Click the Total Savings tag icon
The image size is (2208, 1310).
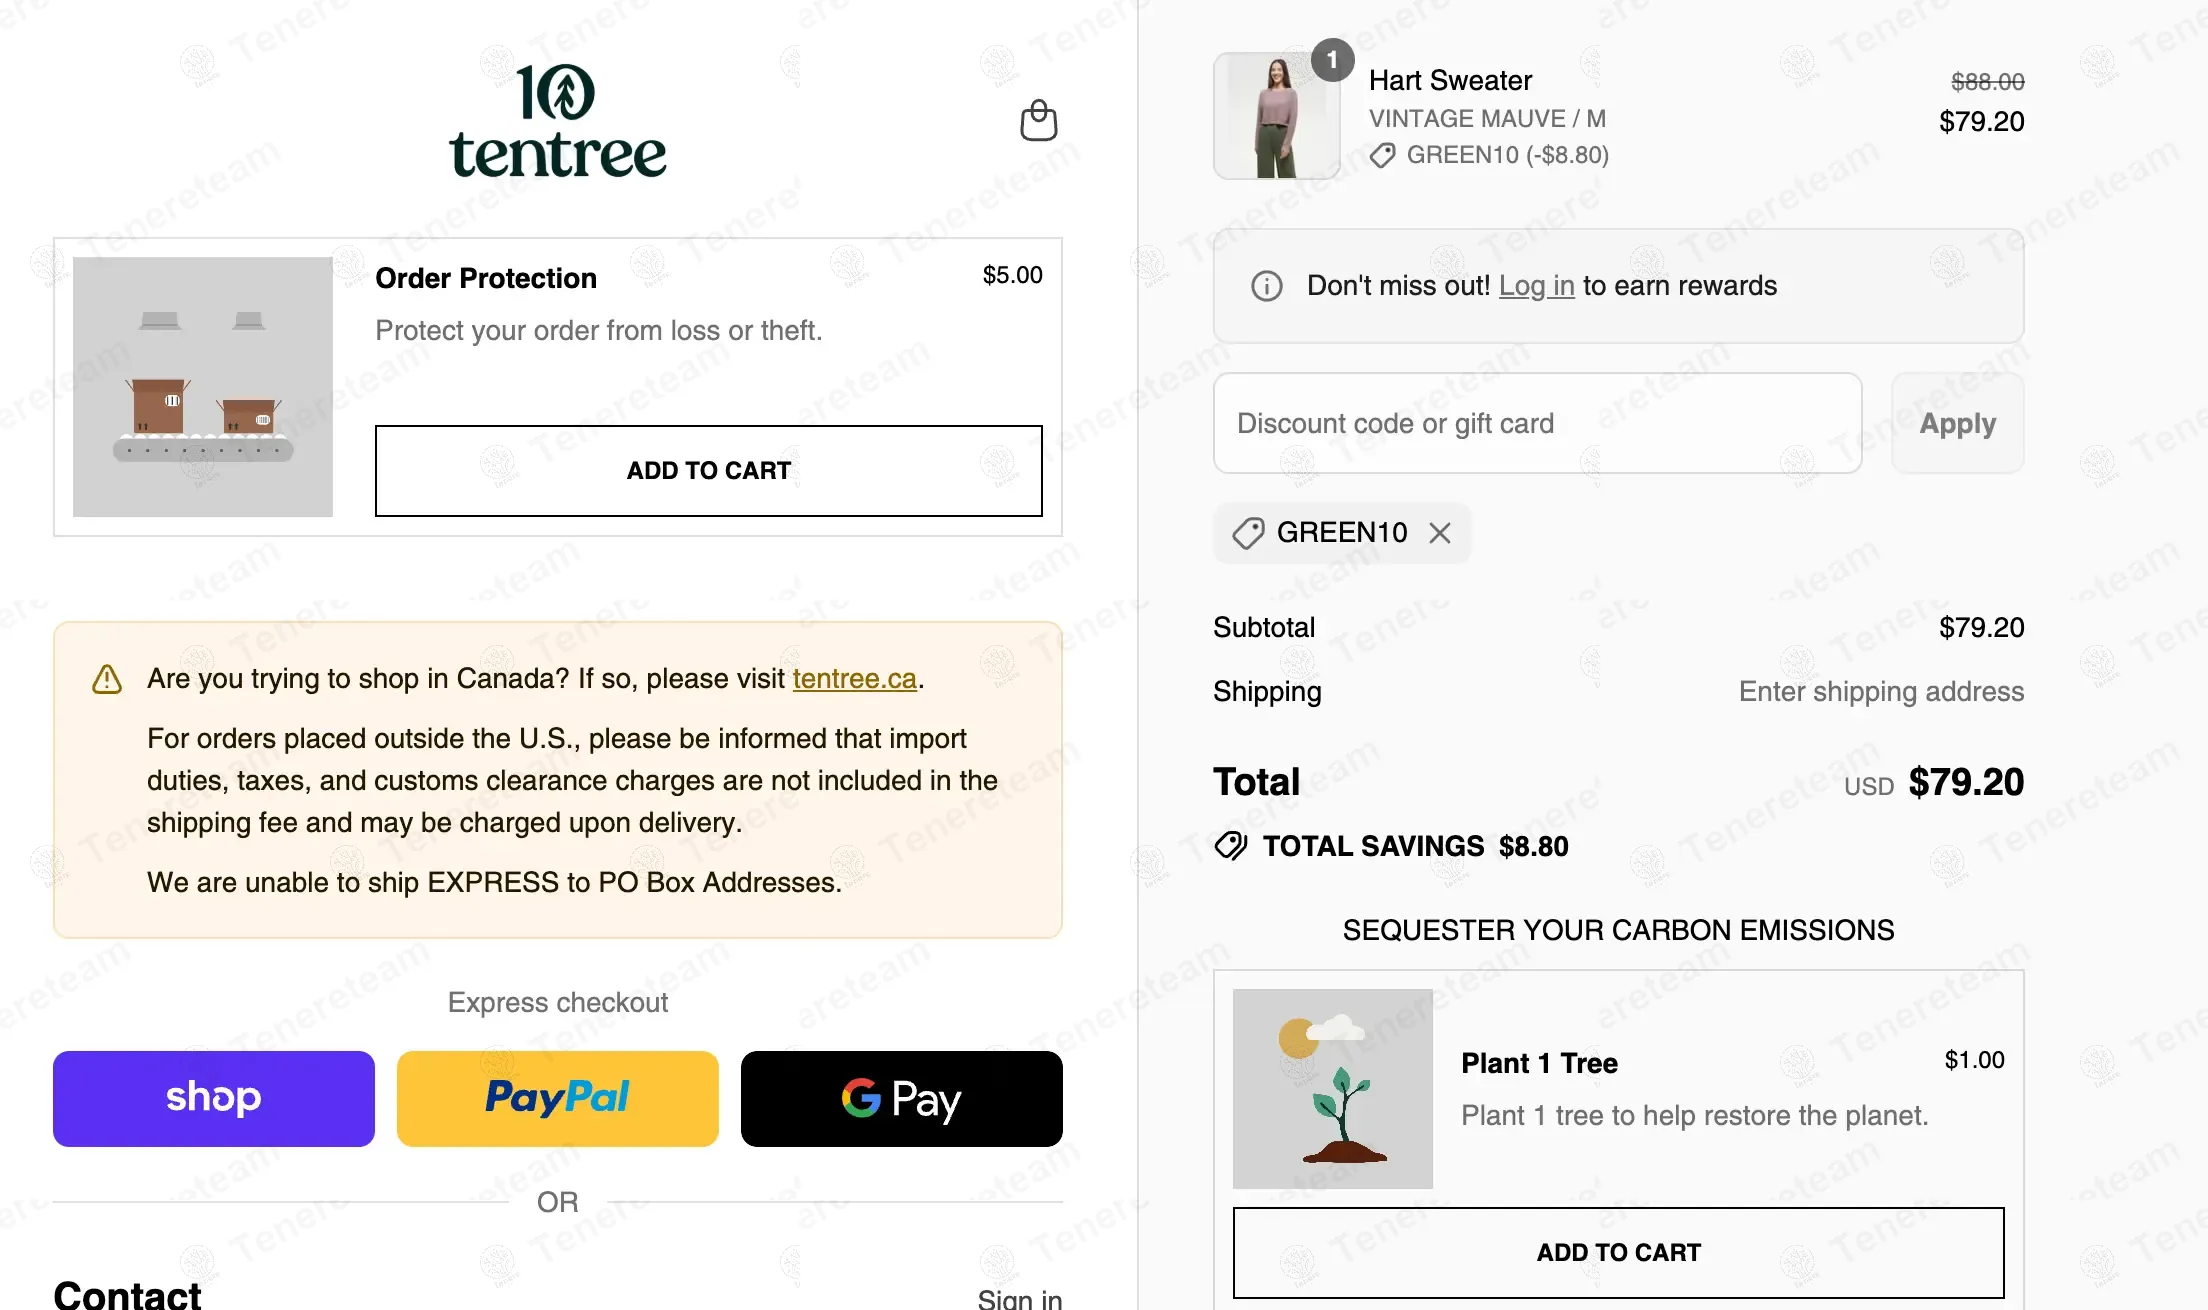pyautogui.click(x=1231, y=846)
